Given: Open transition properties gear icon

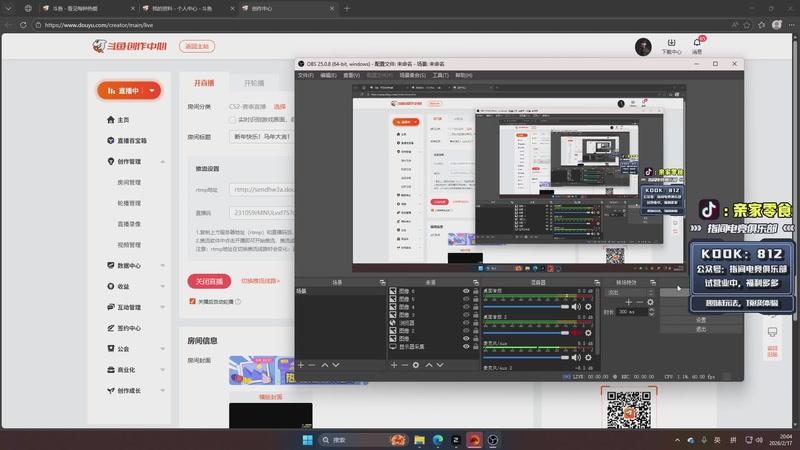Looking at the screenshot, I should click(650, 302).
